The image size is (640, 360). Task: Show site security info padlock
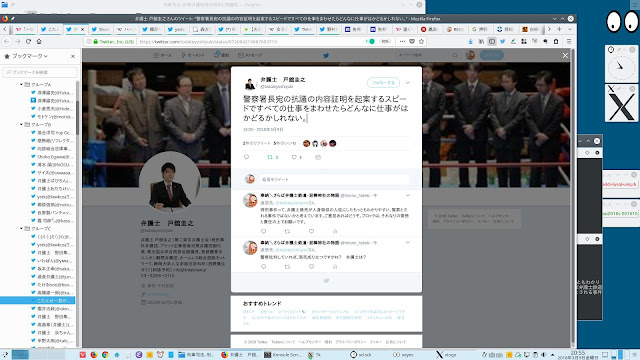pos(96,42)
